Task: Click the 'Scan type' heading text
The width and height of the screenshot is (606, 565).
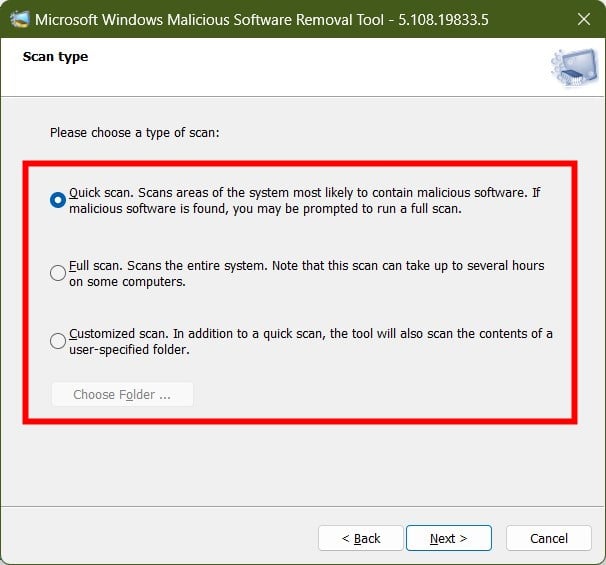Action: (x=55, y=57)
